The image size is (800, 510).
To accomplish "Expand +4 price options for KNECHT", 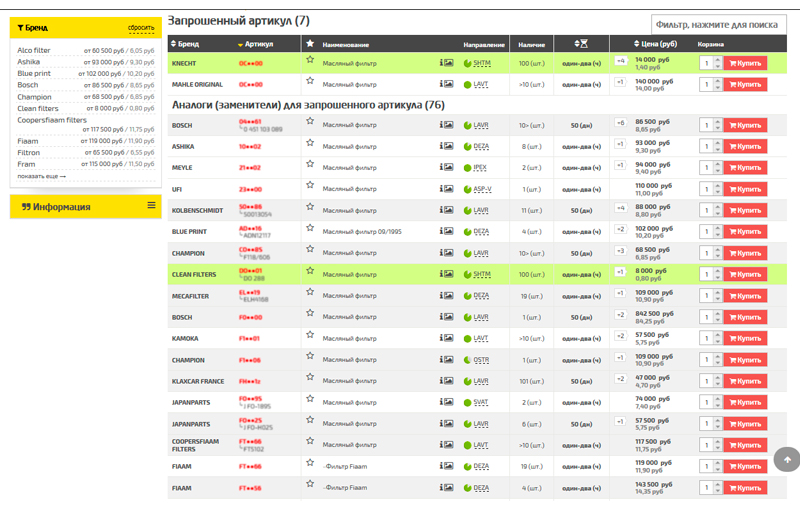I will tap(620, 61).
